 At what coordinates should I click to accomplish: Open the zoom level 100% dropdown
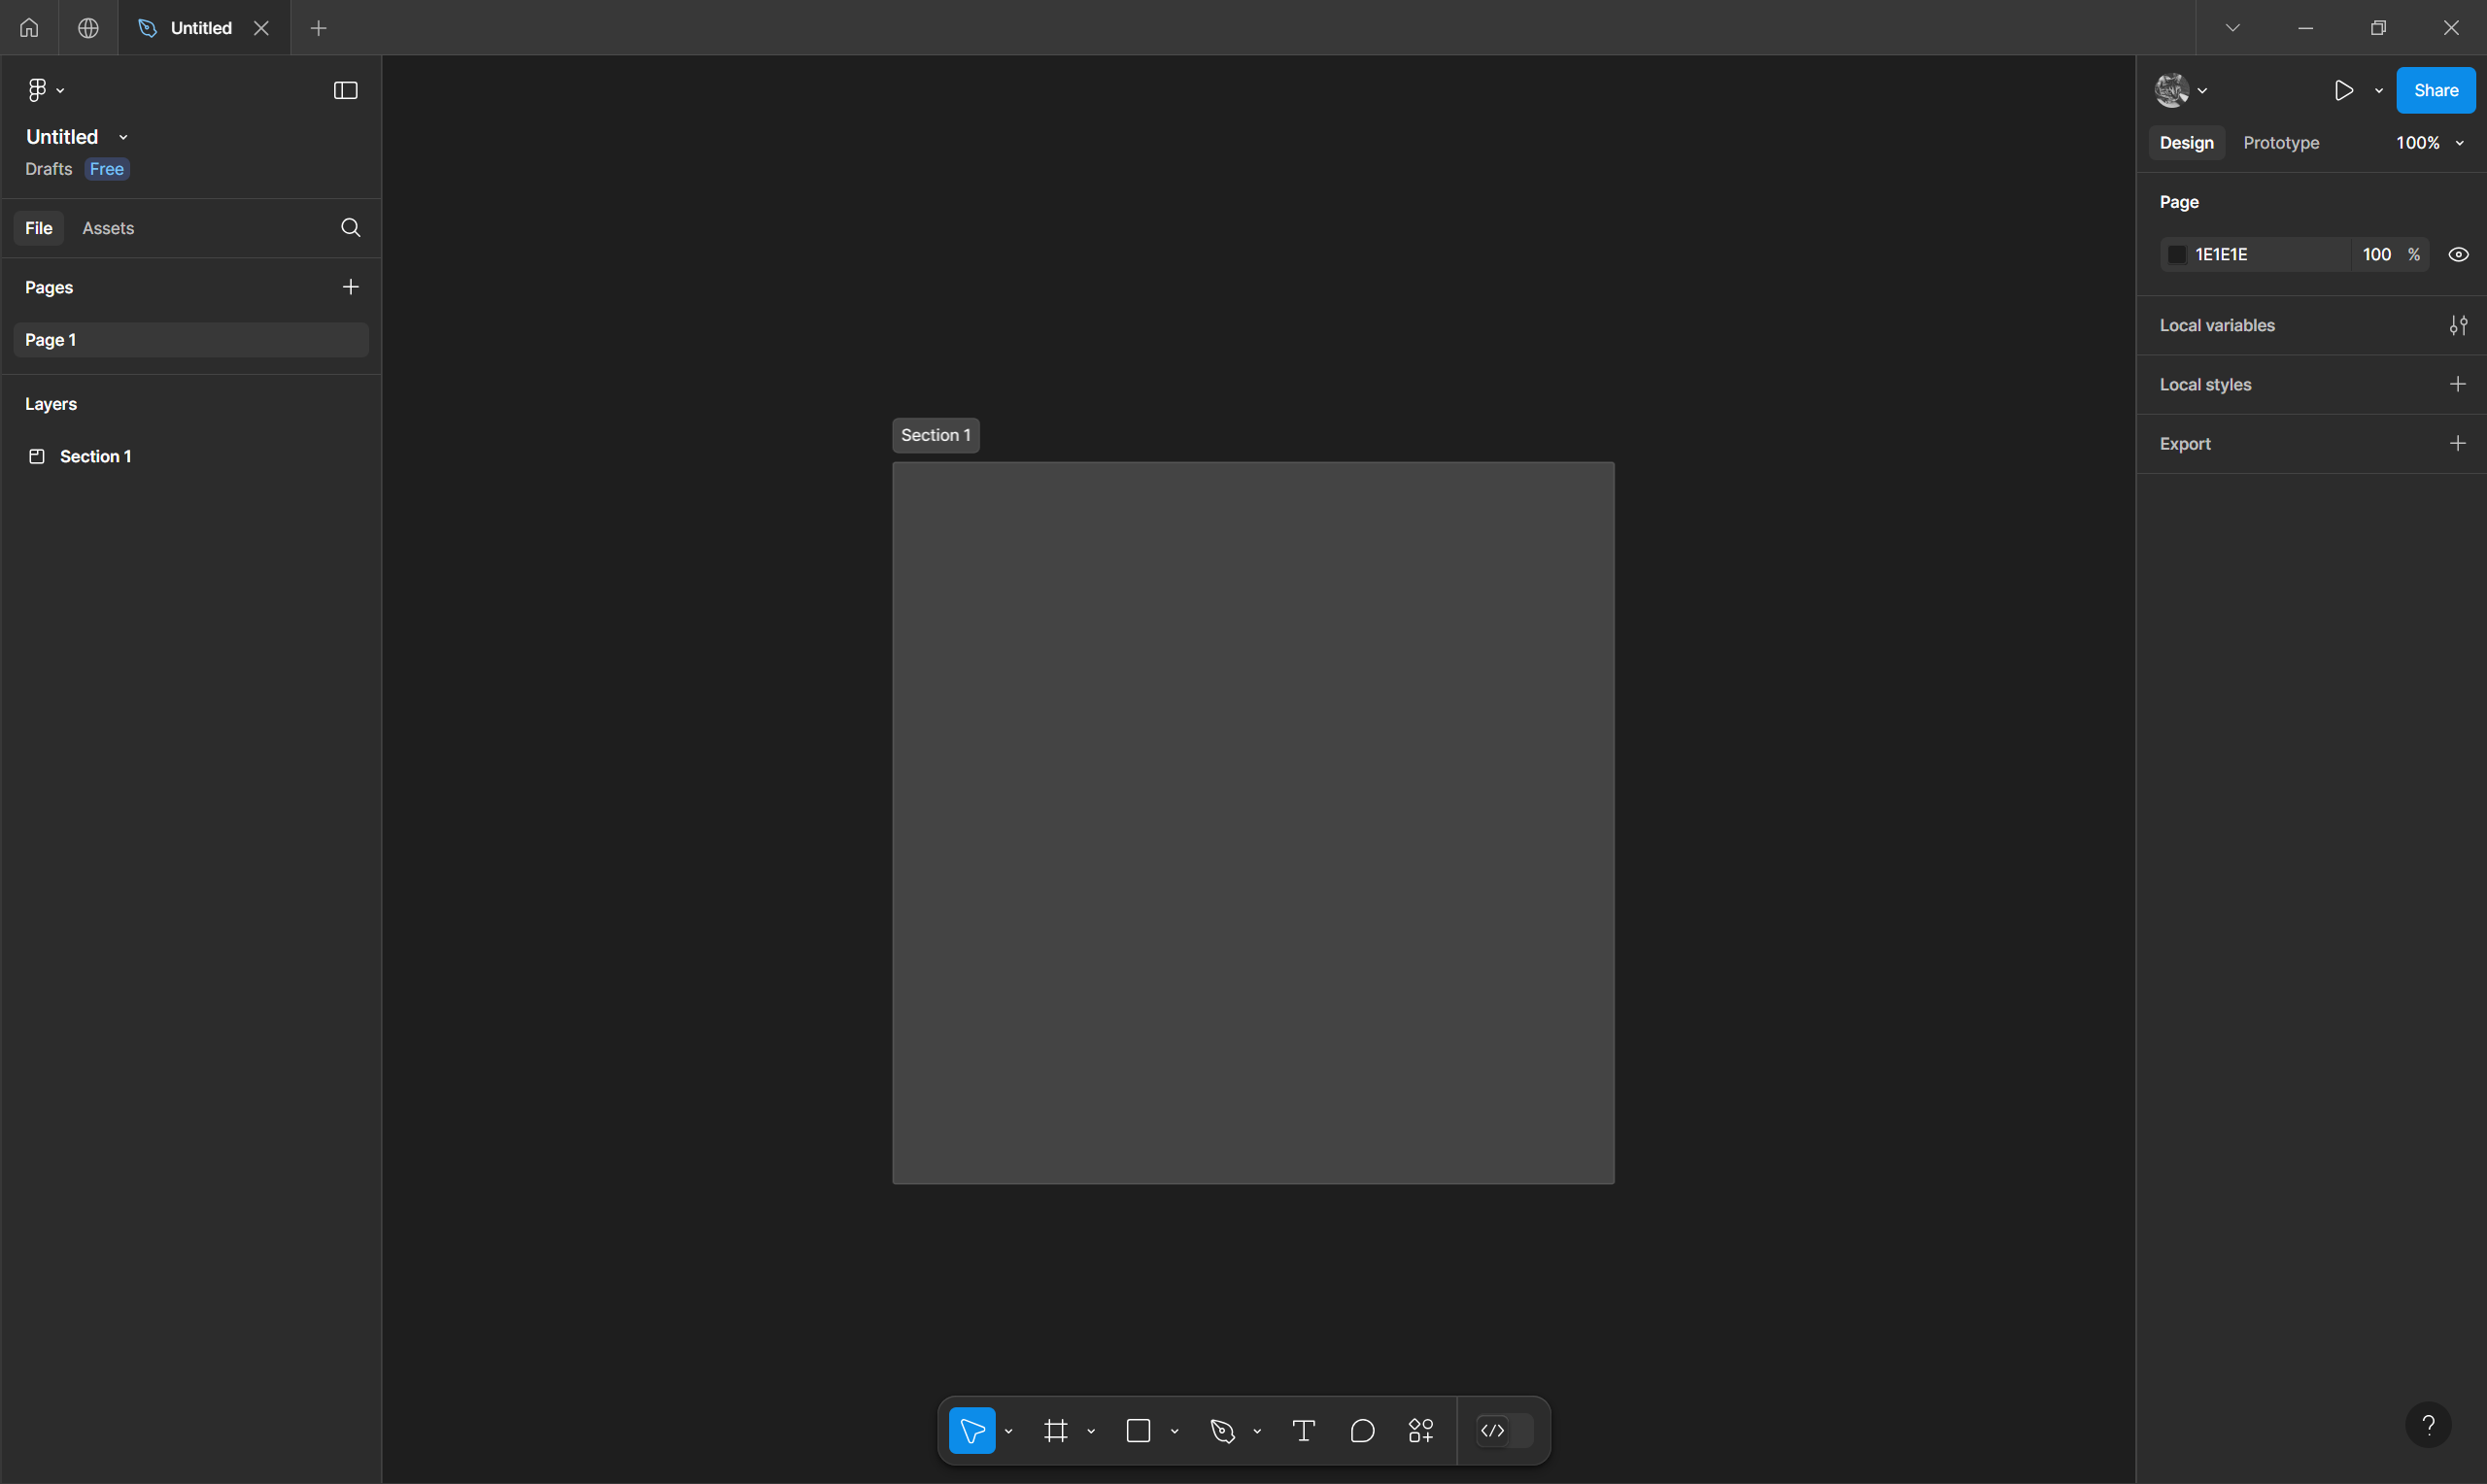pyautogui.click(x=2430, y=143)
